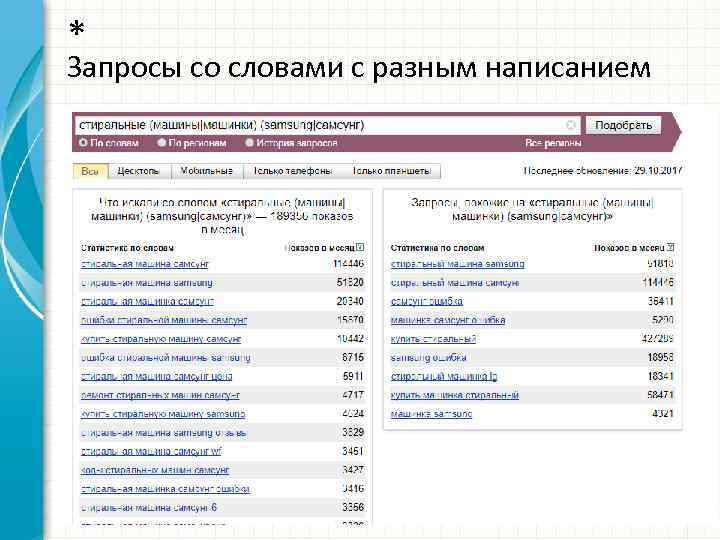Select the 'По регионам' radio option
This screenshot has width=720, height=540.
coord(161,143)
